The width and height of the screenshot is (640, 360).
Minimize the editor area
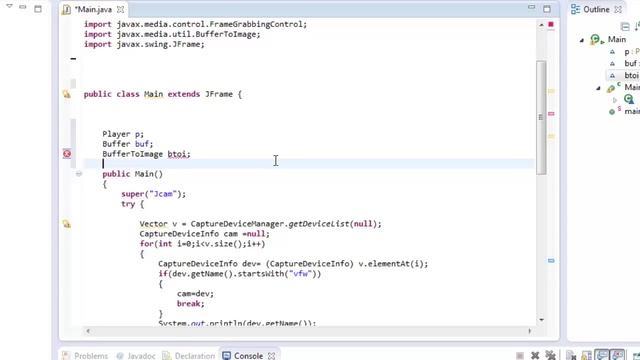click(x=531, y=7)
